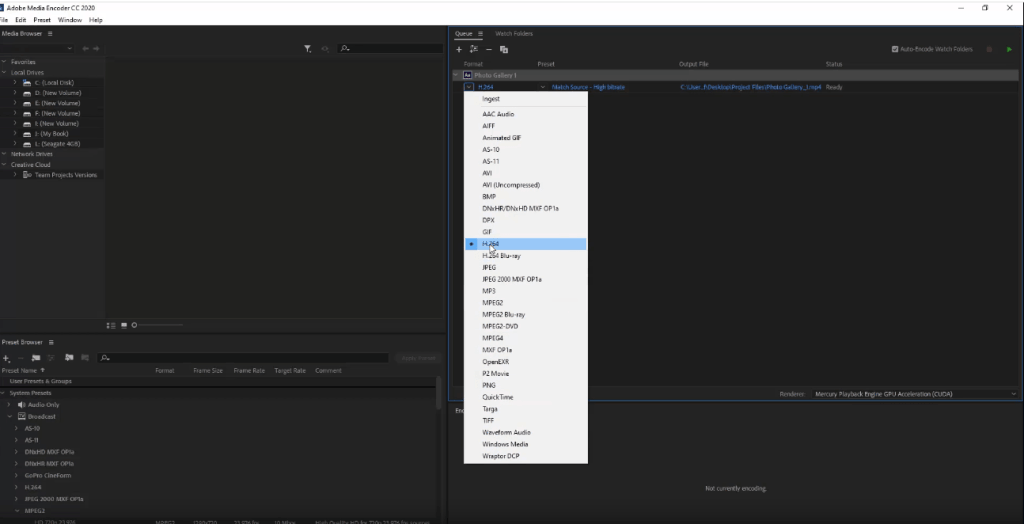
Task: Remove the selected item with Queue minus icon
Action: (x=488, y=49)
